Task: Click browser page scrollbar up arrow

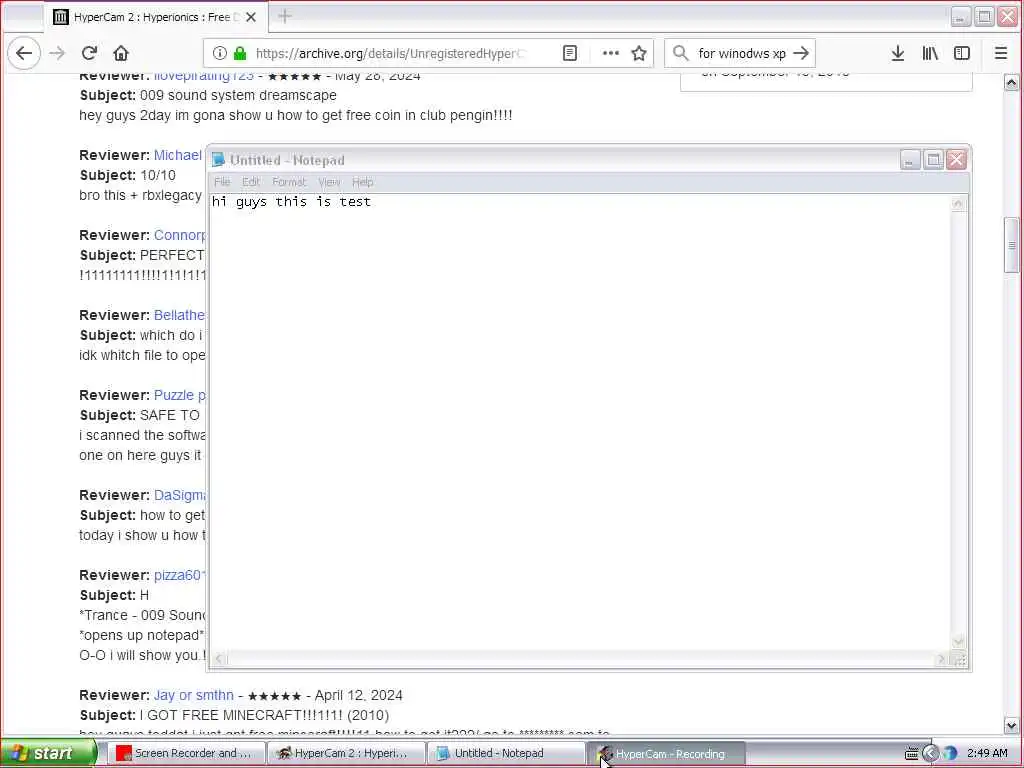Action: pyautogui.click(x=1012, y=83)
